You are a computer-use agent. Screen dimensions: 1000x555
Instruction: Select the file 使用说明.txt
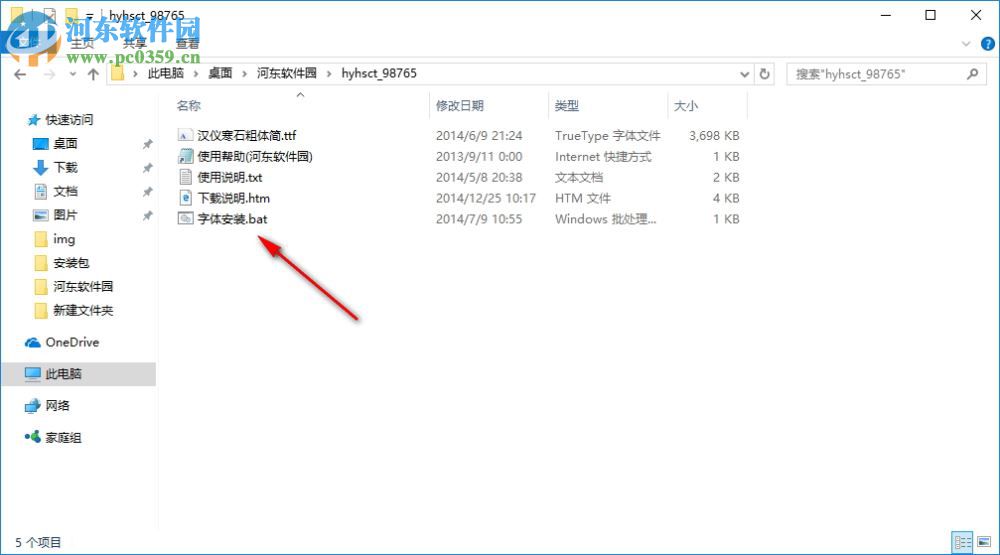(230, 177)
